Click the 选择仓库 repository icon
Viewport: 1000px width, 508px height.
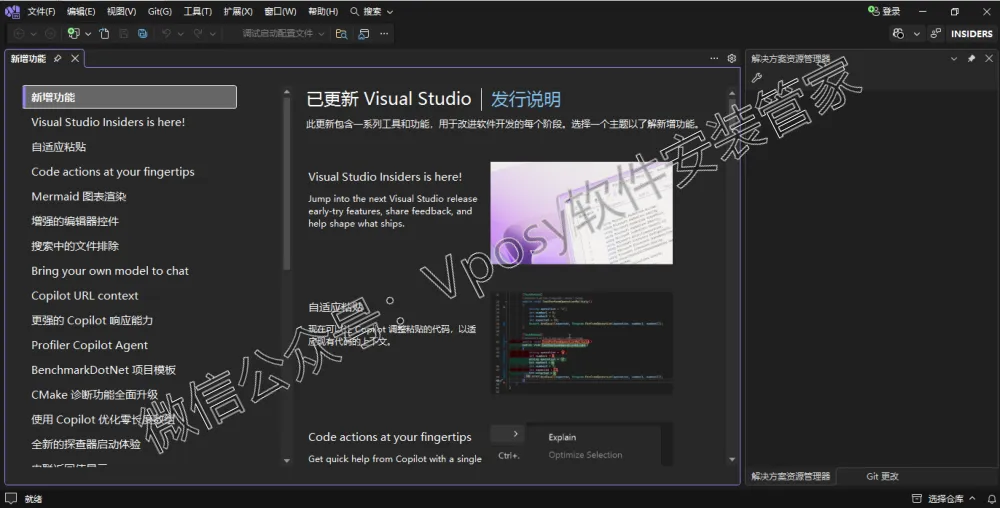tap(916, 498)
